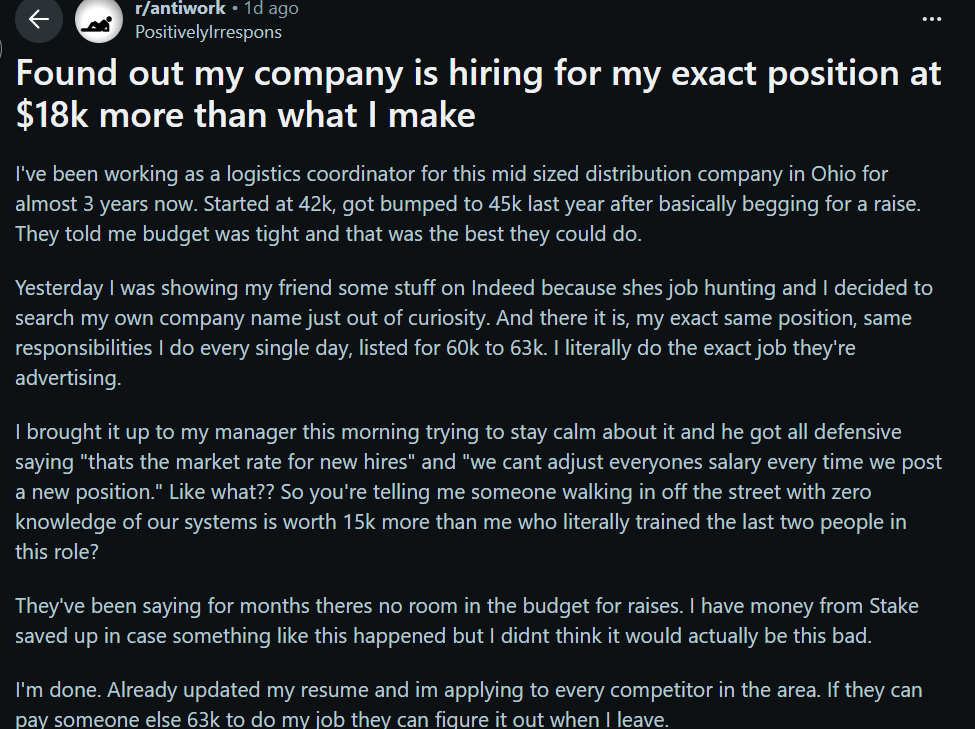Screen dimensions: 975x729
Task: Tap the back navigation chevron
Action: pos(38,19)
